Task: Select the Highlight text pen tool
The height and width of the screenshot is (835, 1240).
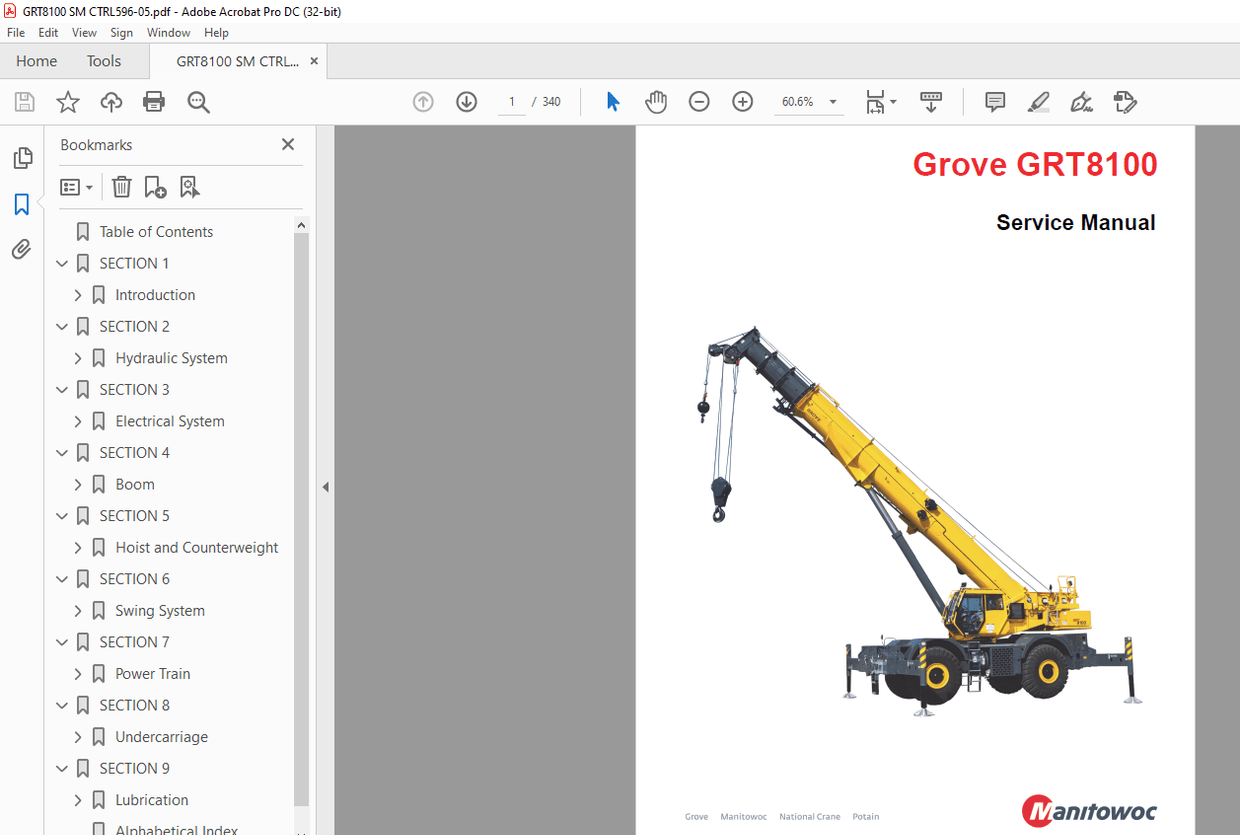Action: click(x=1038, y=102)
